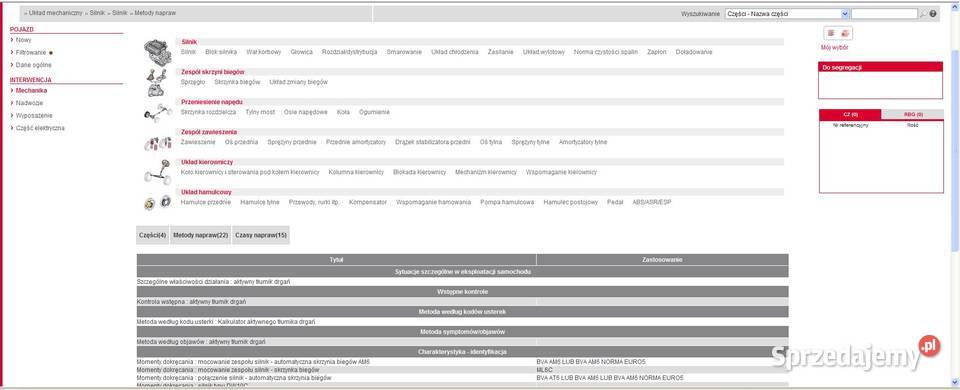
Task: Open Nowy in the POJAZD menu
Action: coord(24,40)
